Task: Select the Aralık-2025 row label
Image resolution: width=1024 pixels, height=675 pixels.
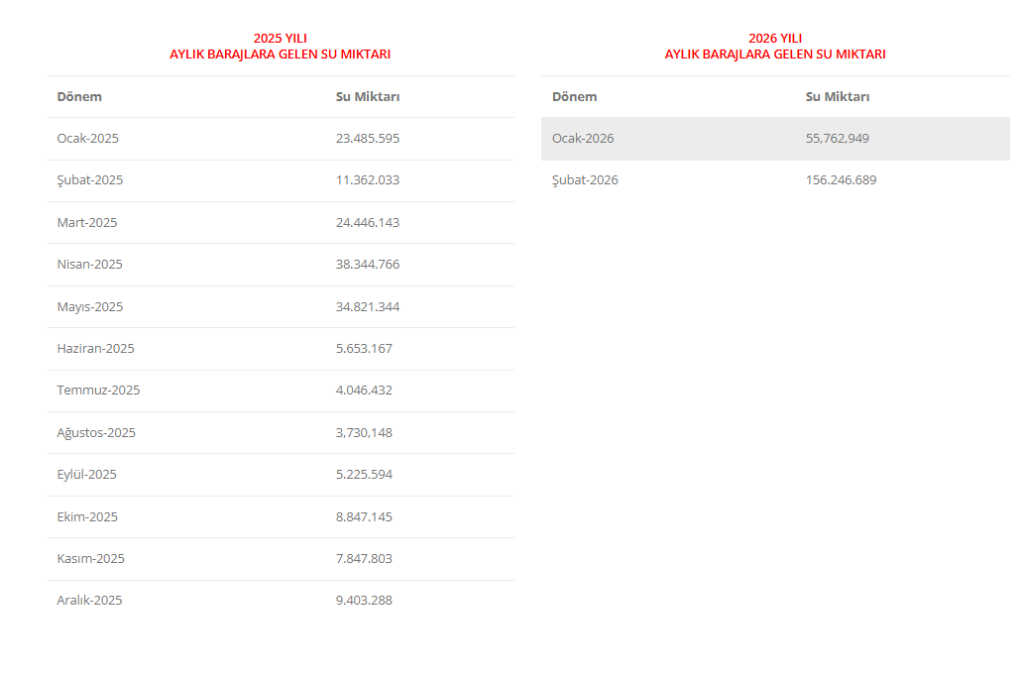Action: click(90, 601)
